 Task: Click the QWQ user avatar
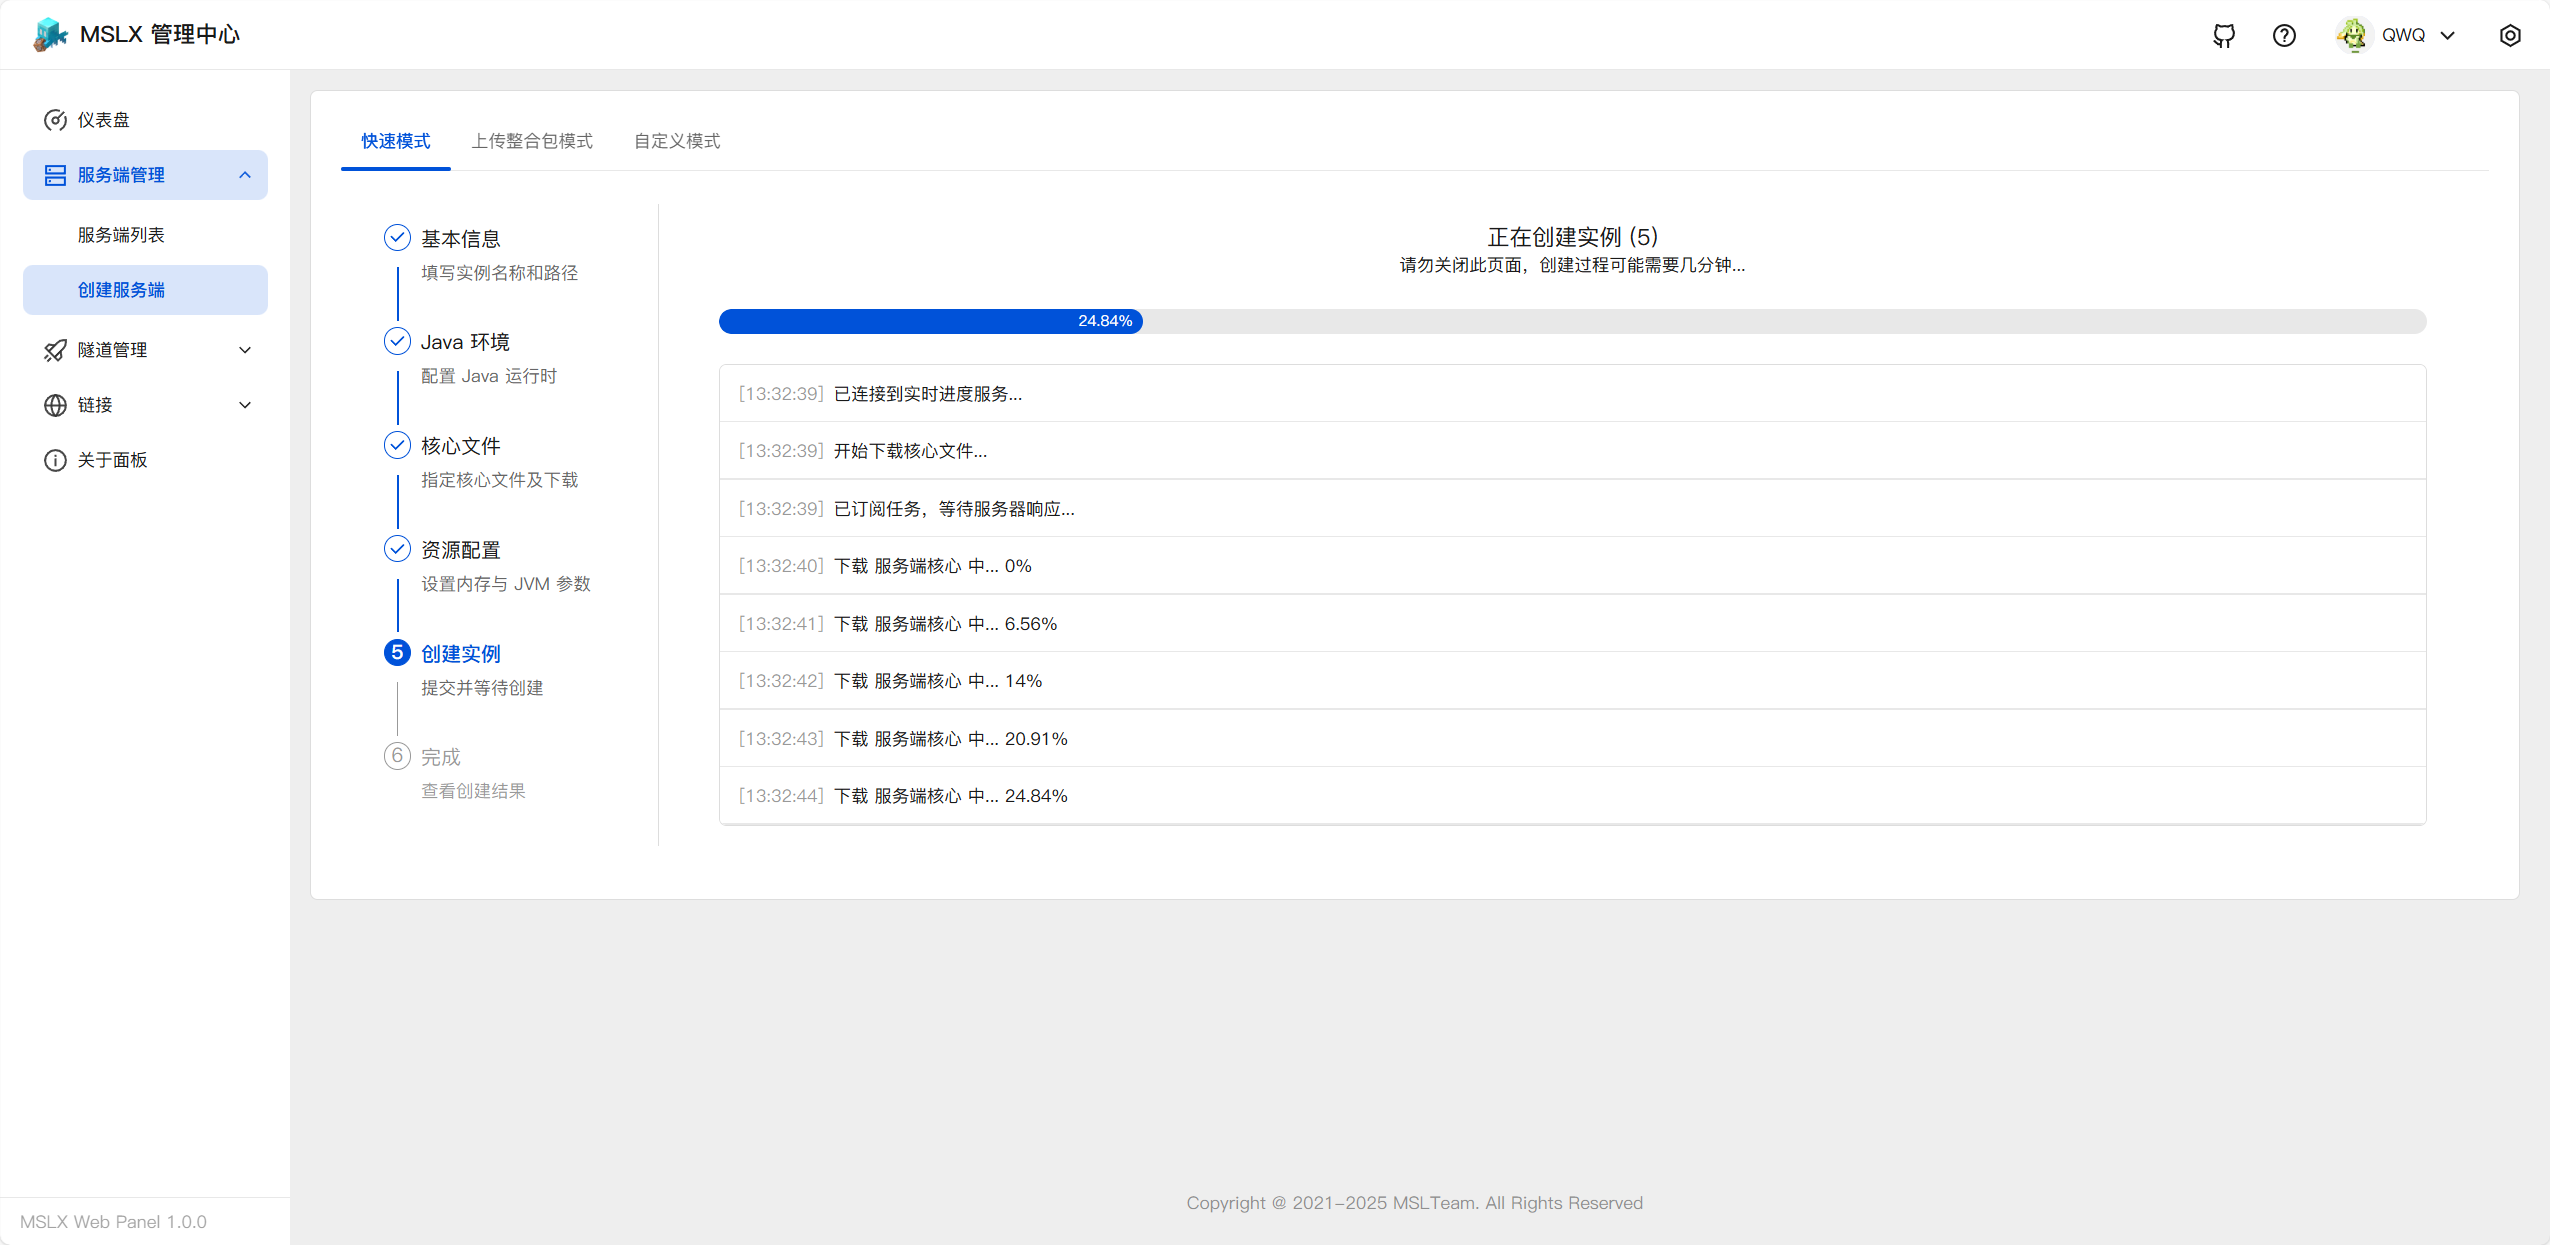click(2353, 35)
